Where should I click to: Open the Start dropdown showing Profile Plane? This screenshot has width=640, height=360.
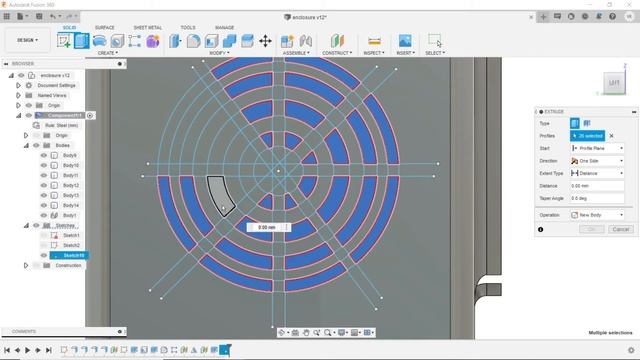coord(597,148)
